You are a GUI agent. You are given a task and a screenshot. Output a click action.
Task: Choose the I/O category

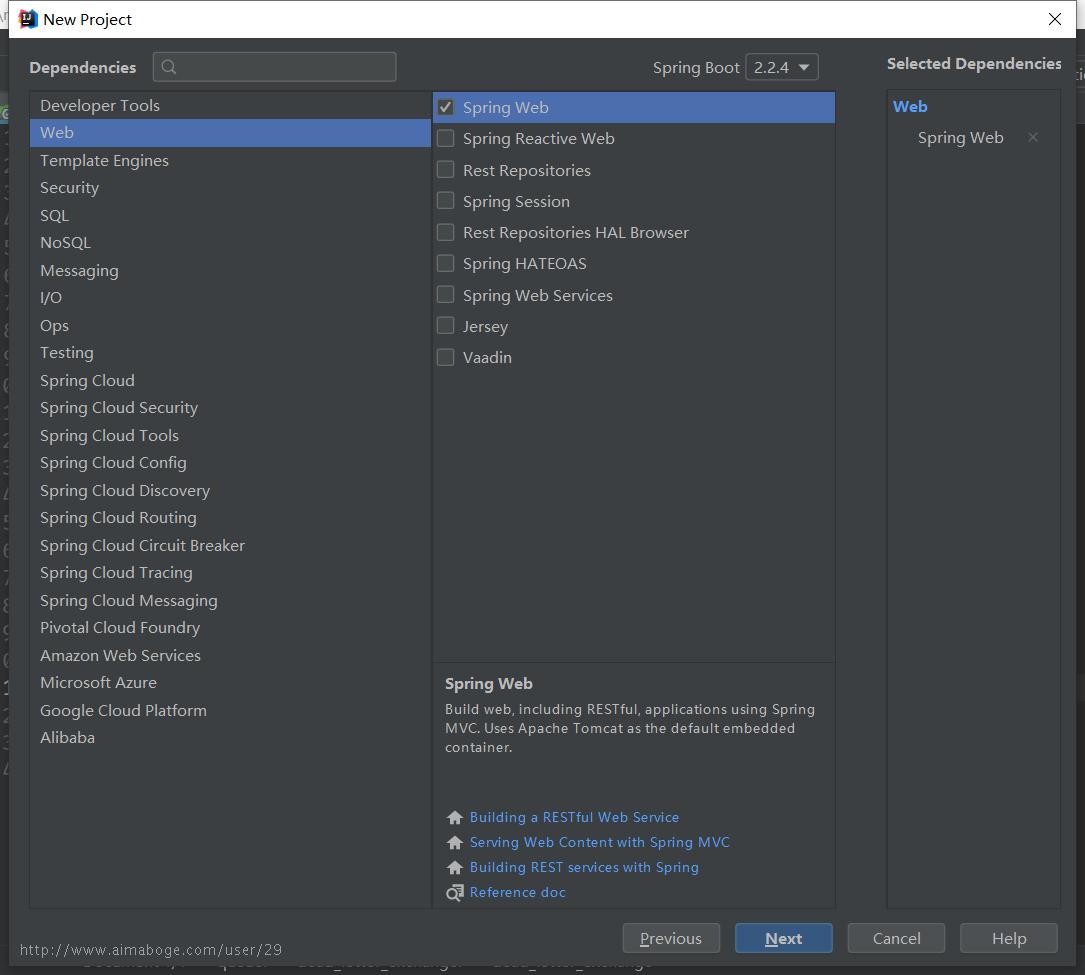point(230,298)
